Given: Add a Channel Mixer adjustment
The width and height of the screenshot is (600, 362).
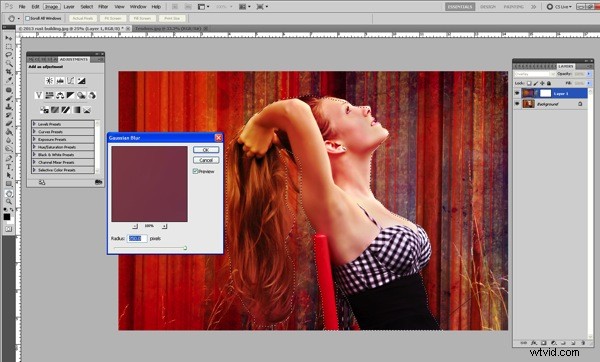Looking at the screenshot, I should (x=92, y=95).
